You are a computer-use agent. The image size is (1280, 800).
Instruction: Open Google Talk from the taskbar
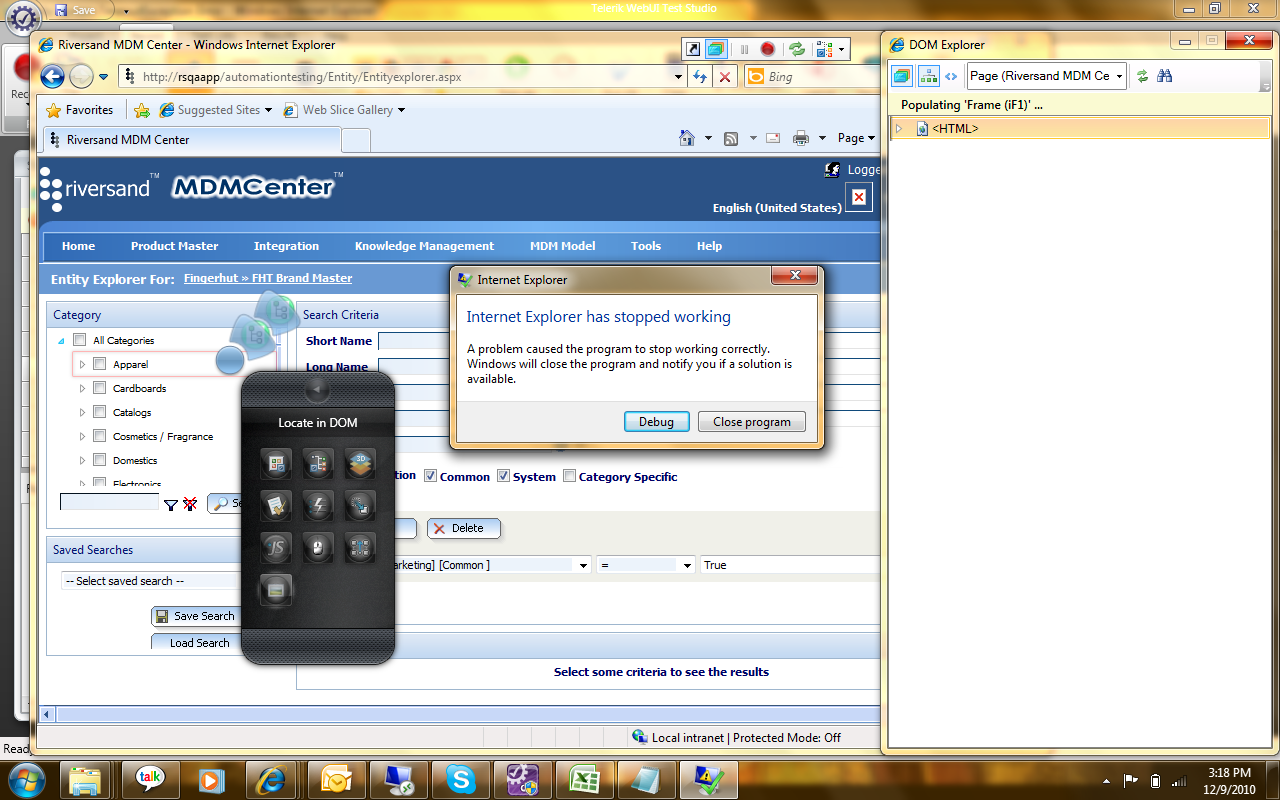click(151, 778)
